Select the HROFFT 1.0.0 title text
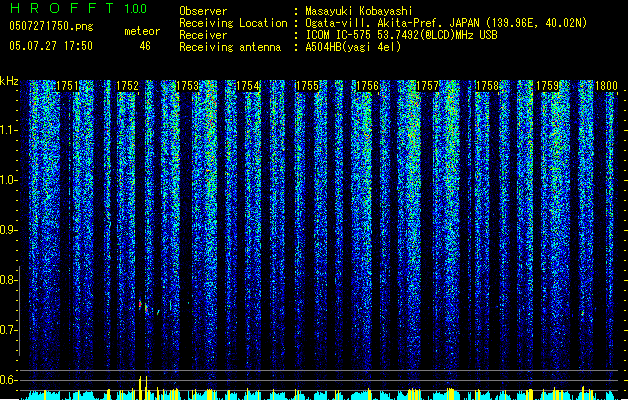Screen dimensions: 629x400 (x=79, y=8)
